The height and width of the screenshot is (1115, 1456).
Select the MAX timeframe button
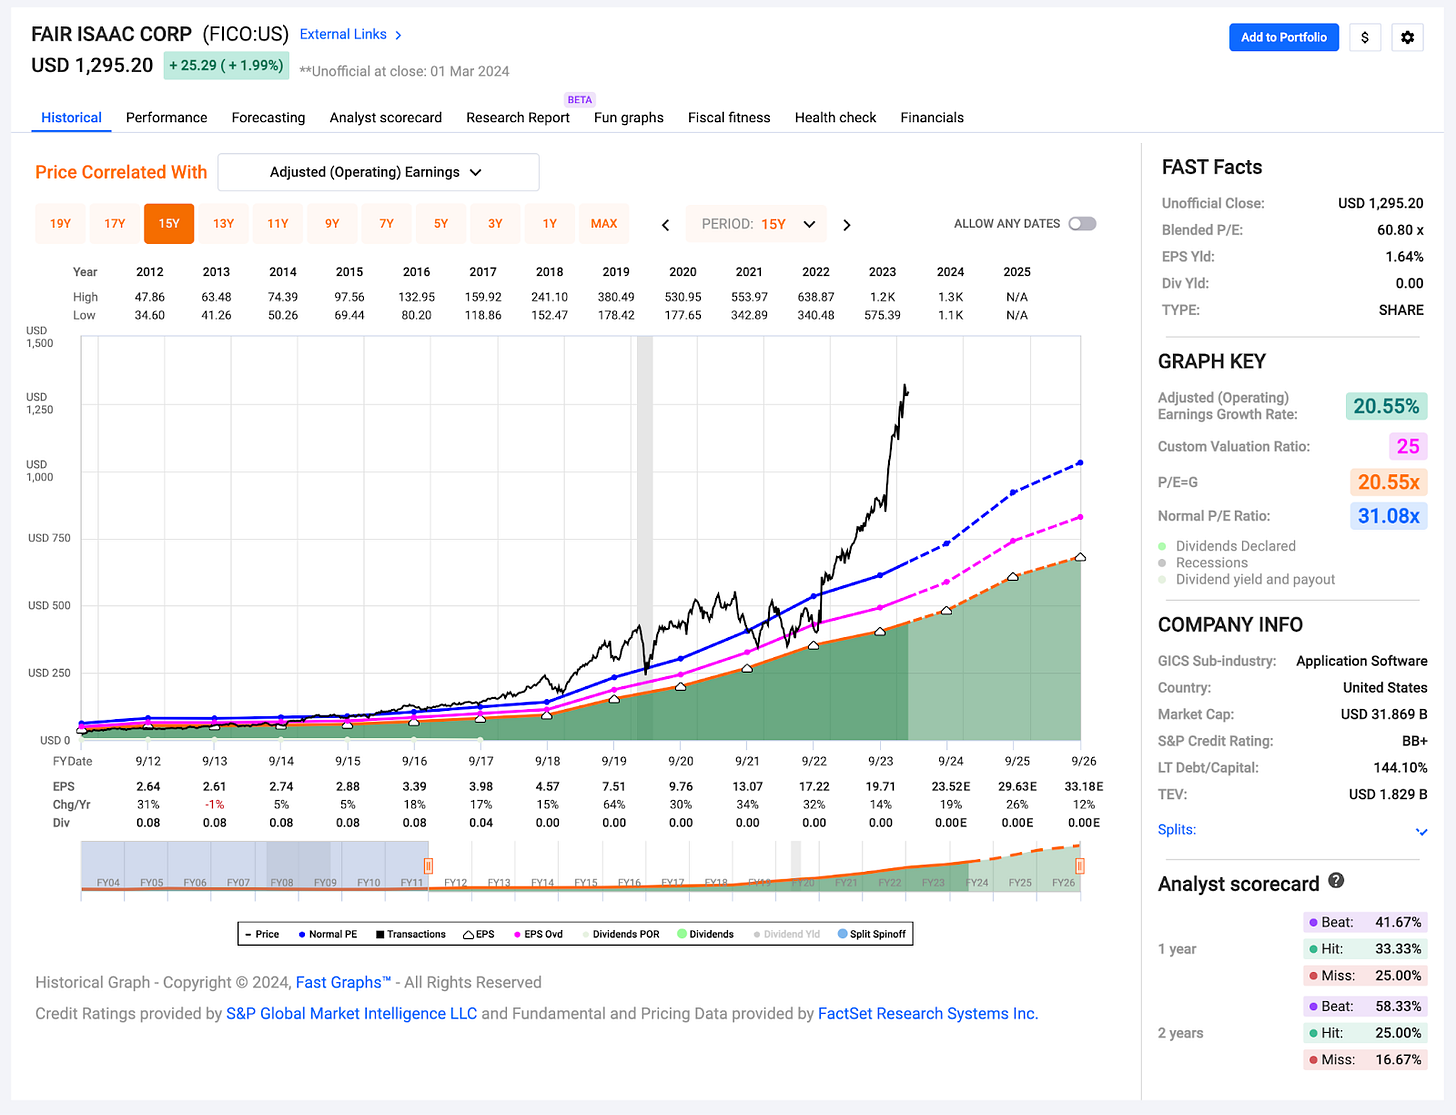click(x=604, y=224)
